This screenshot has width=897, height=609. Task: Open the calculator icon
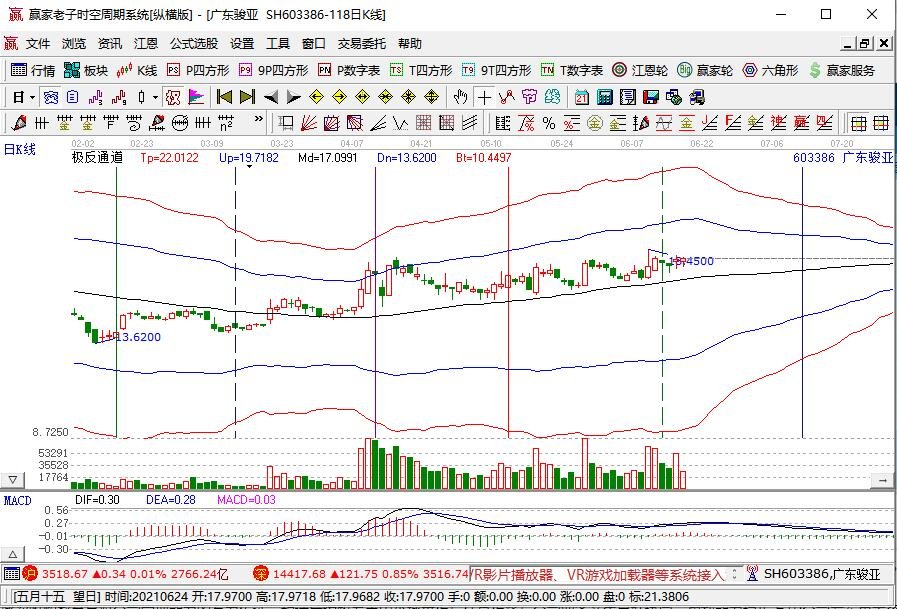point(605,97)
